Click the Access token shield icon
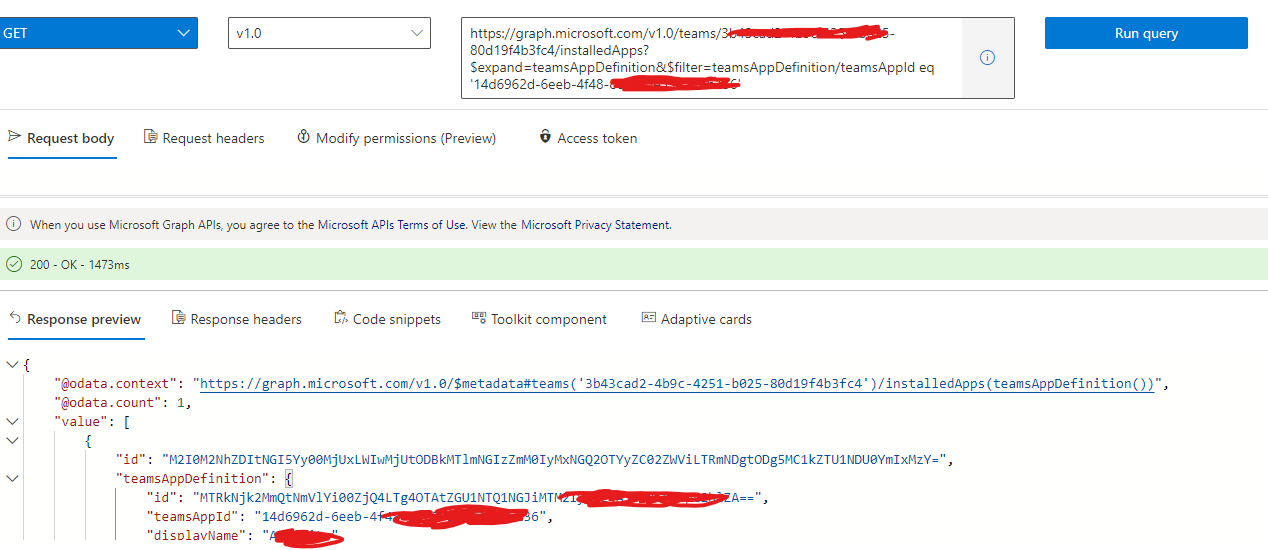The width and height of the screenshot is (1268, 550). point(545,137)
